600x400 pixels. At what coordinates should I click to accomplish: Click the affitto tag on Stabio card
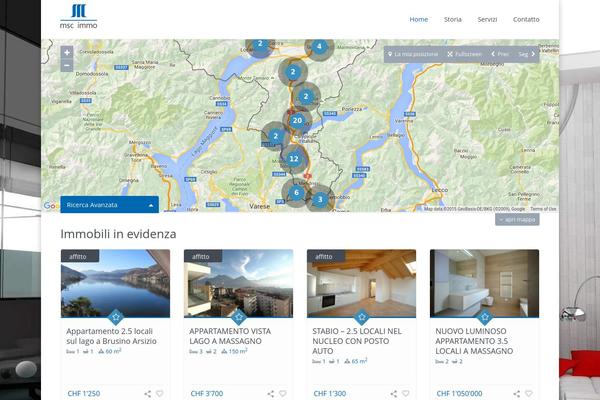(x=326, y=256)
